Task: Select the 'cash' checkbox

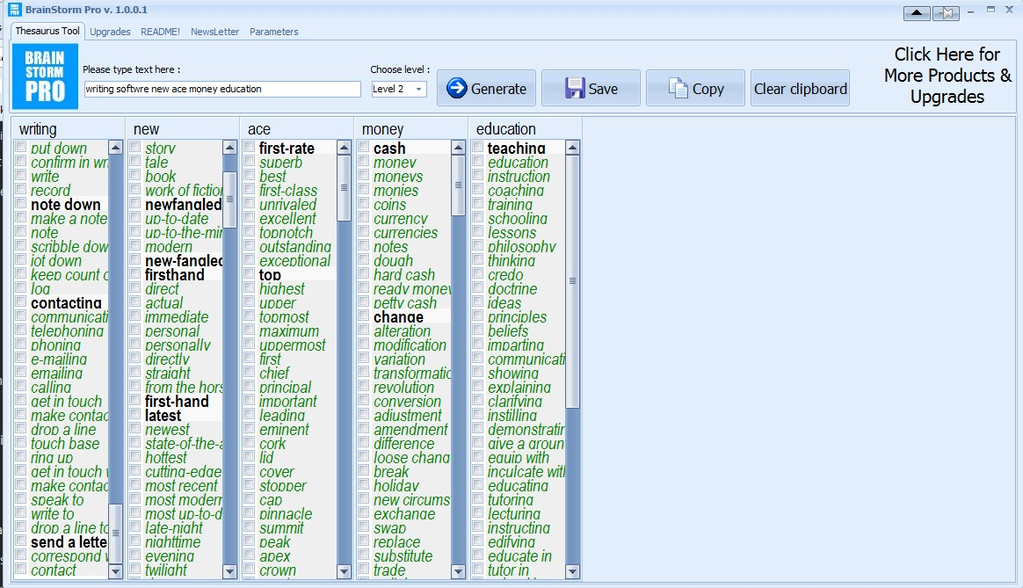Action: coord(364,147)
